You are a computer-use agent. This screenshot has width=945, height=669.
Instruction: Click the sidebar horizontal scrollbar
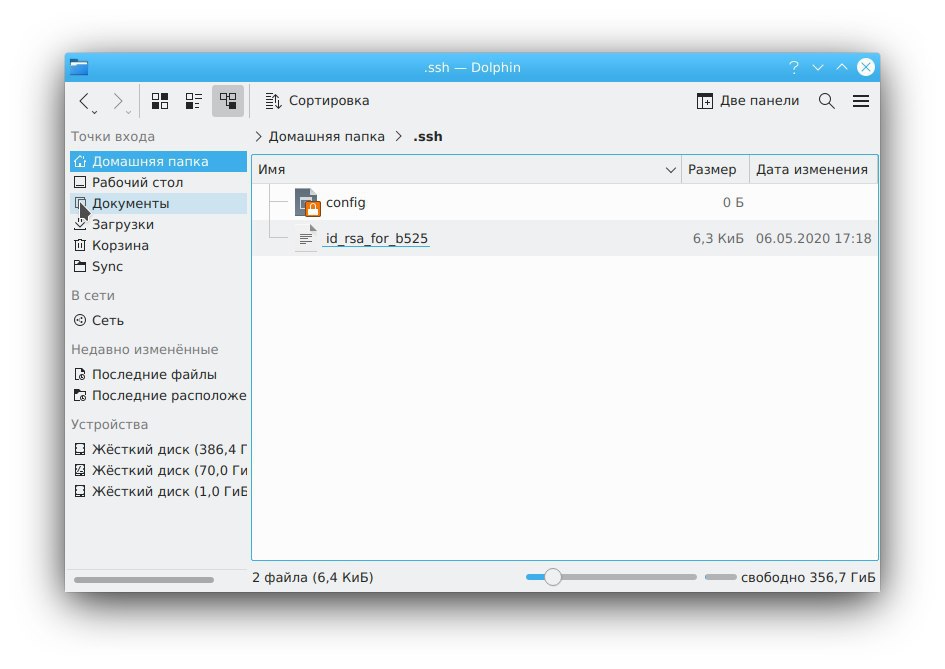143,580
